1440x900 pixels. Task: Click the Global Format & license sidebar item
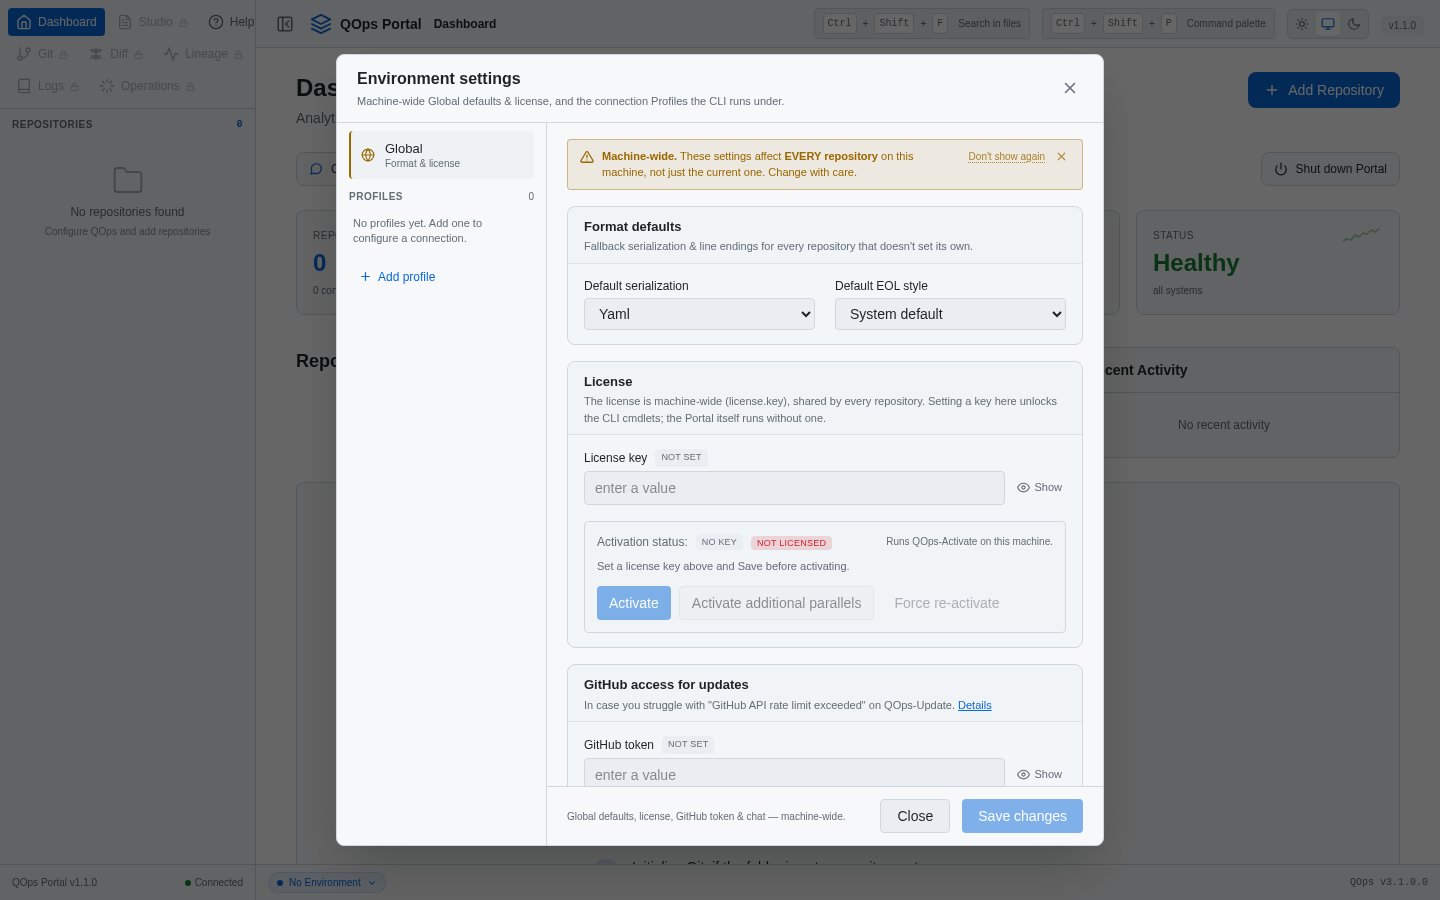click(x=441, y=155)
